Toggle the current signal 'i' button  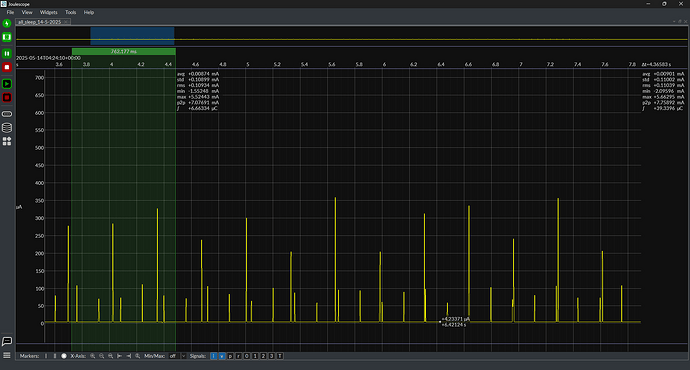(x=213, y=356)
